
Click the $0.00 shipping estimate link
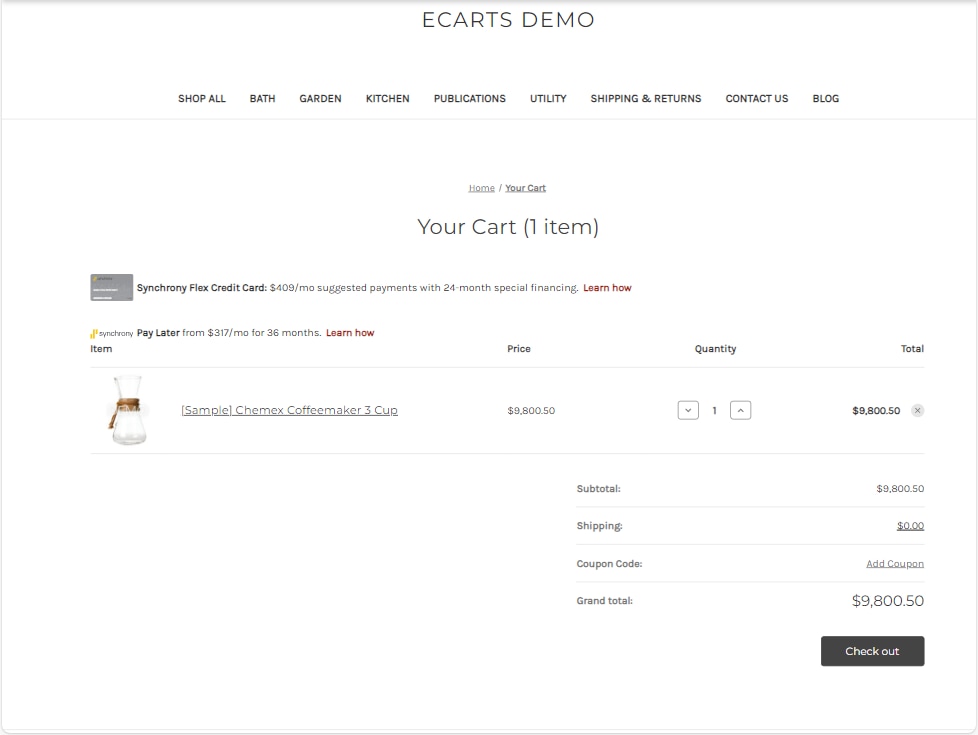pyautogui.click(x=910, y=526)
